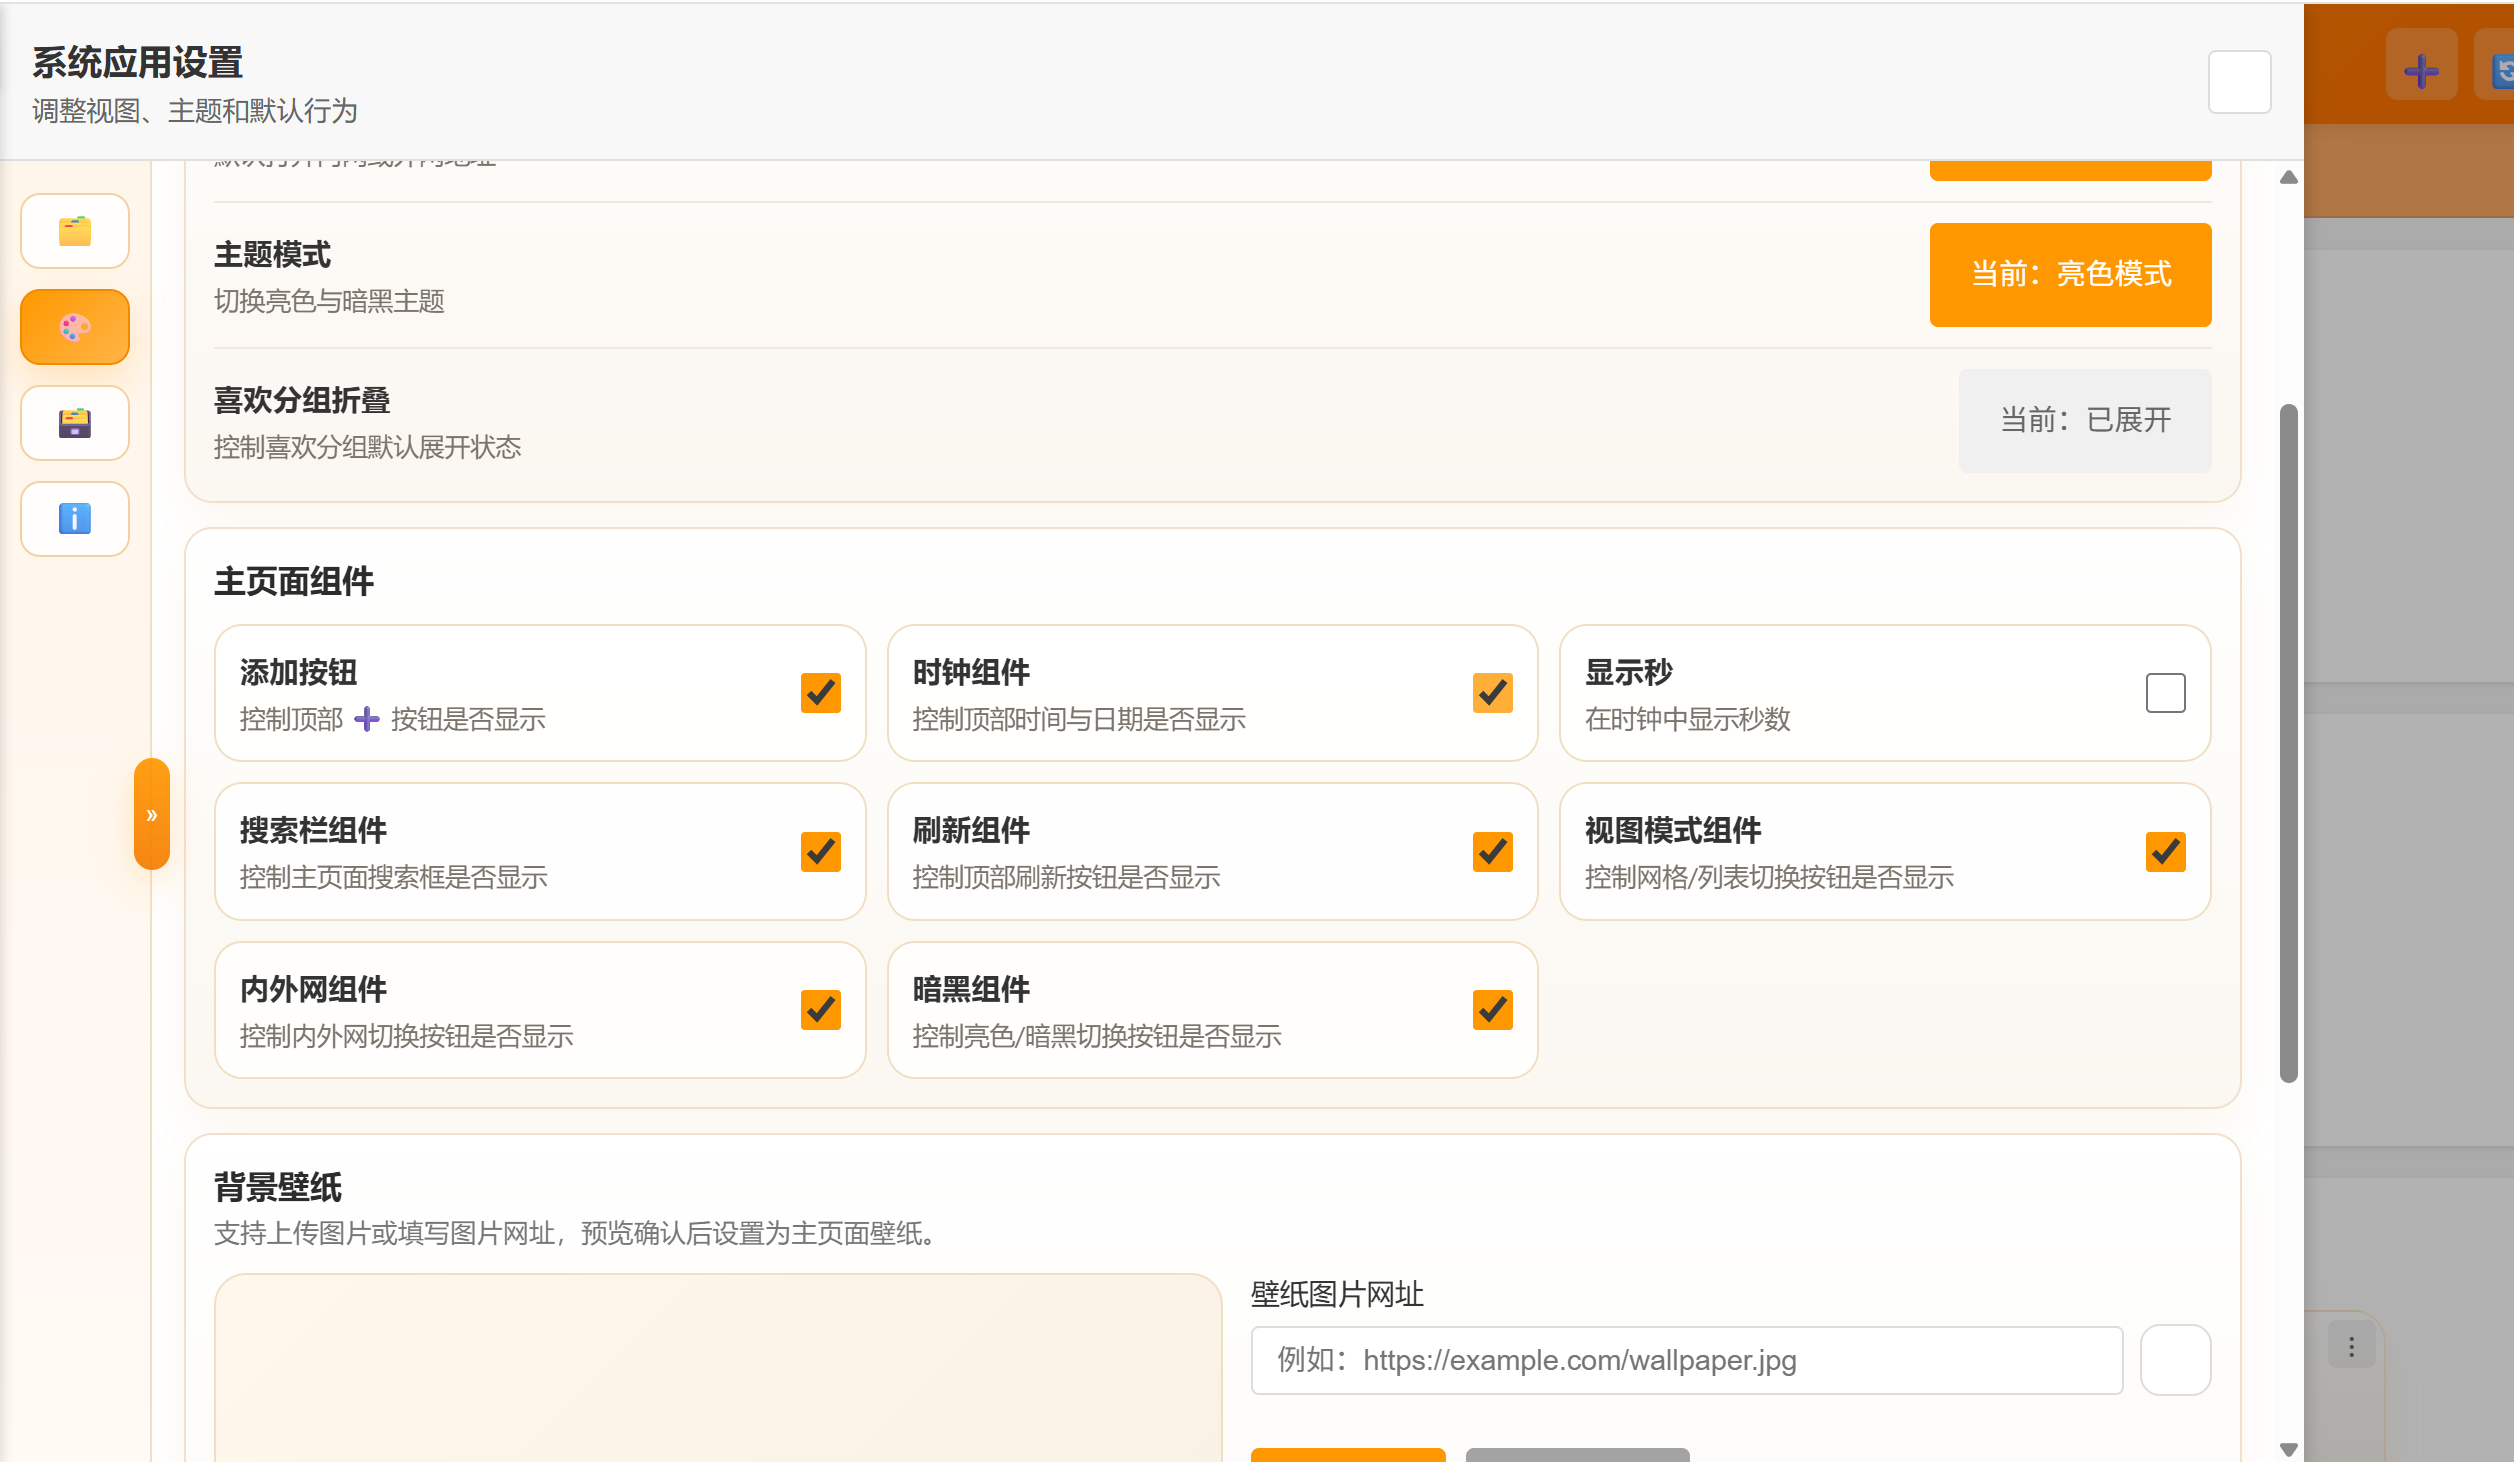Click the 控制顶部时间与日期是否显示 description

point(1079,719)
